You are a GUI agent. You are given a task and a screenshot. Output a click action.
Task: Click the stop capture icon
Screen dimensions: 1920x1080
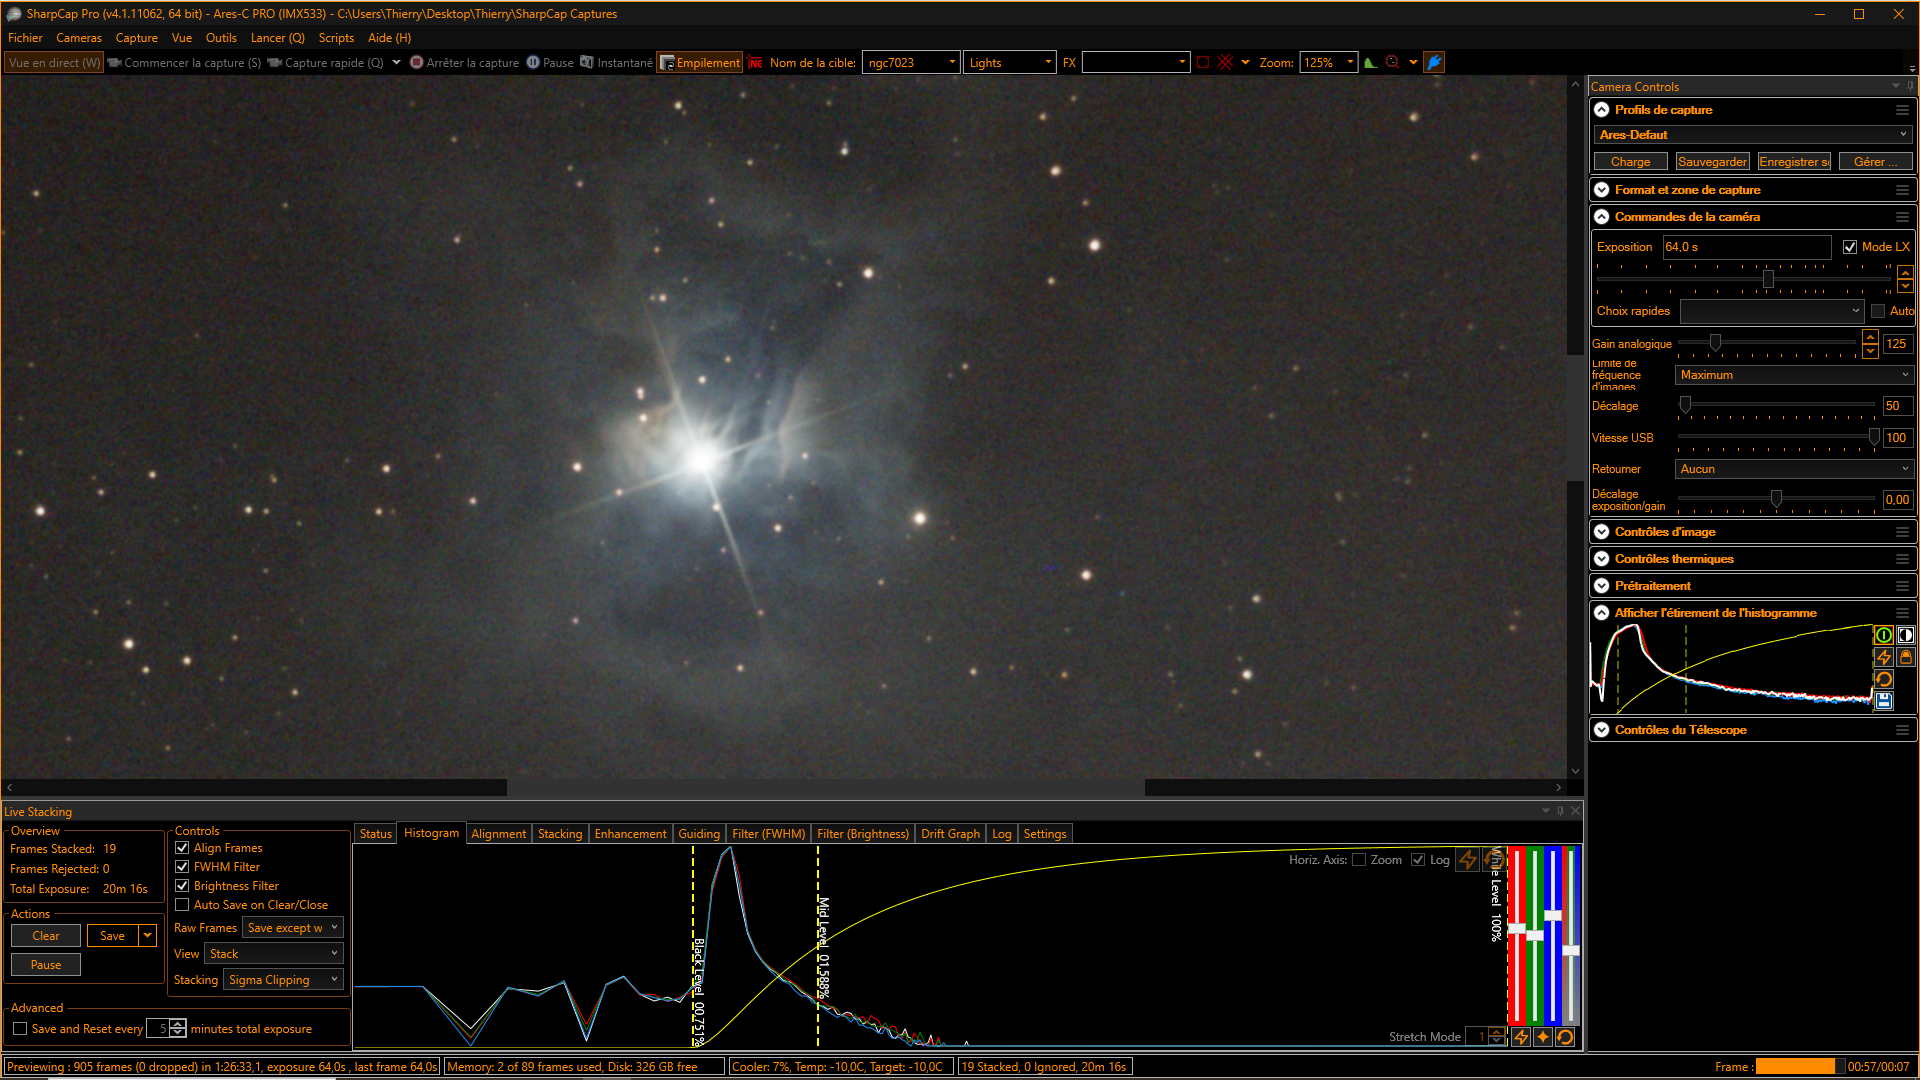416,62
